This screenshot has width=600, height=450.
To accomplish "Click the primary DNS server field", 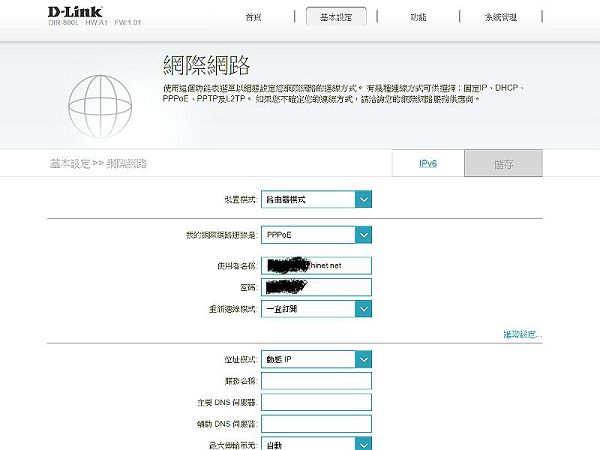I will (x=316, y=403).
